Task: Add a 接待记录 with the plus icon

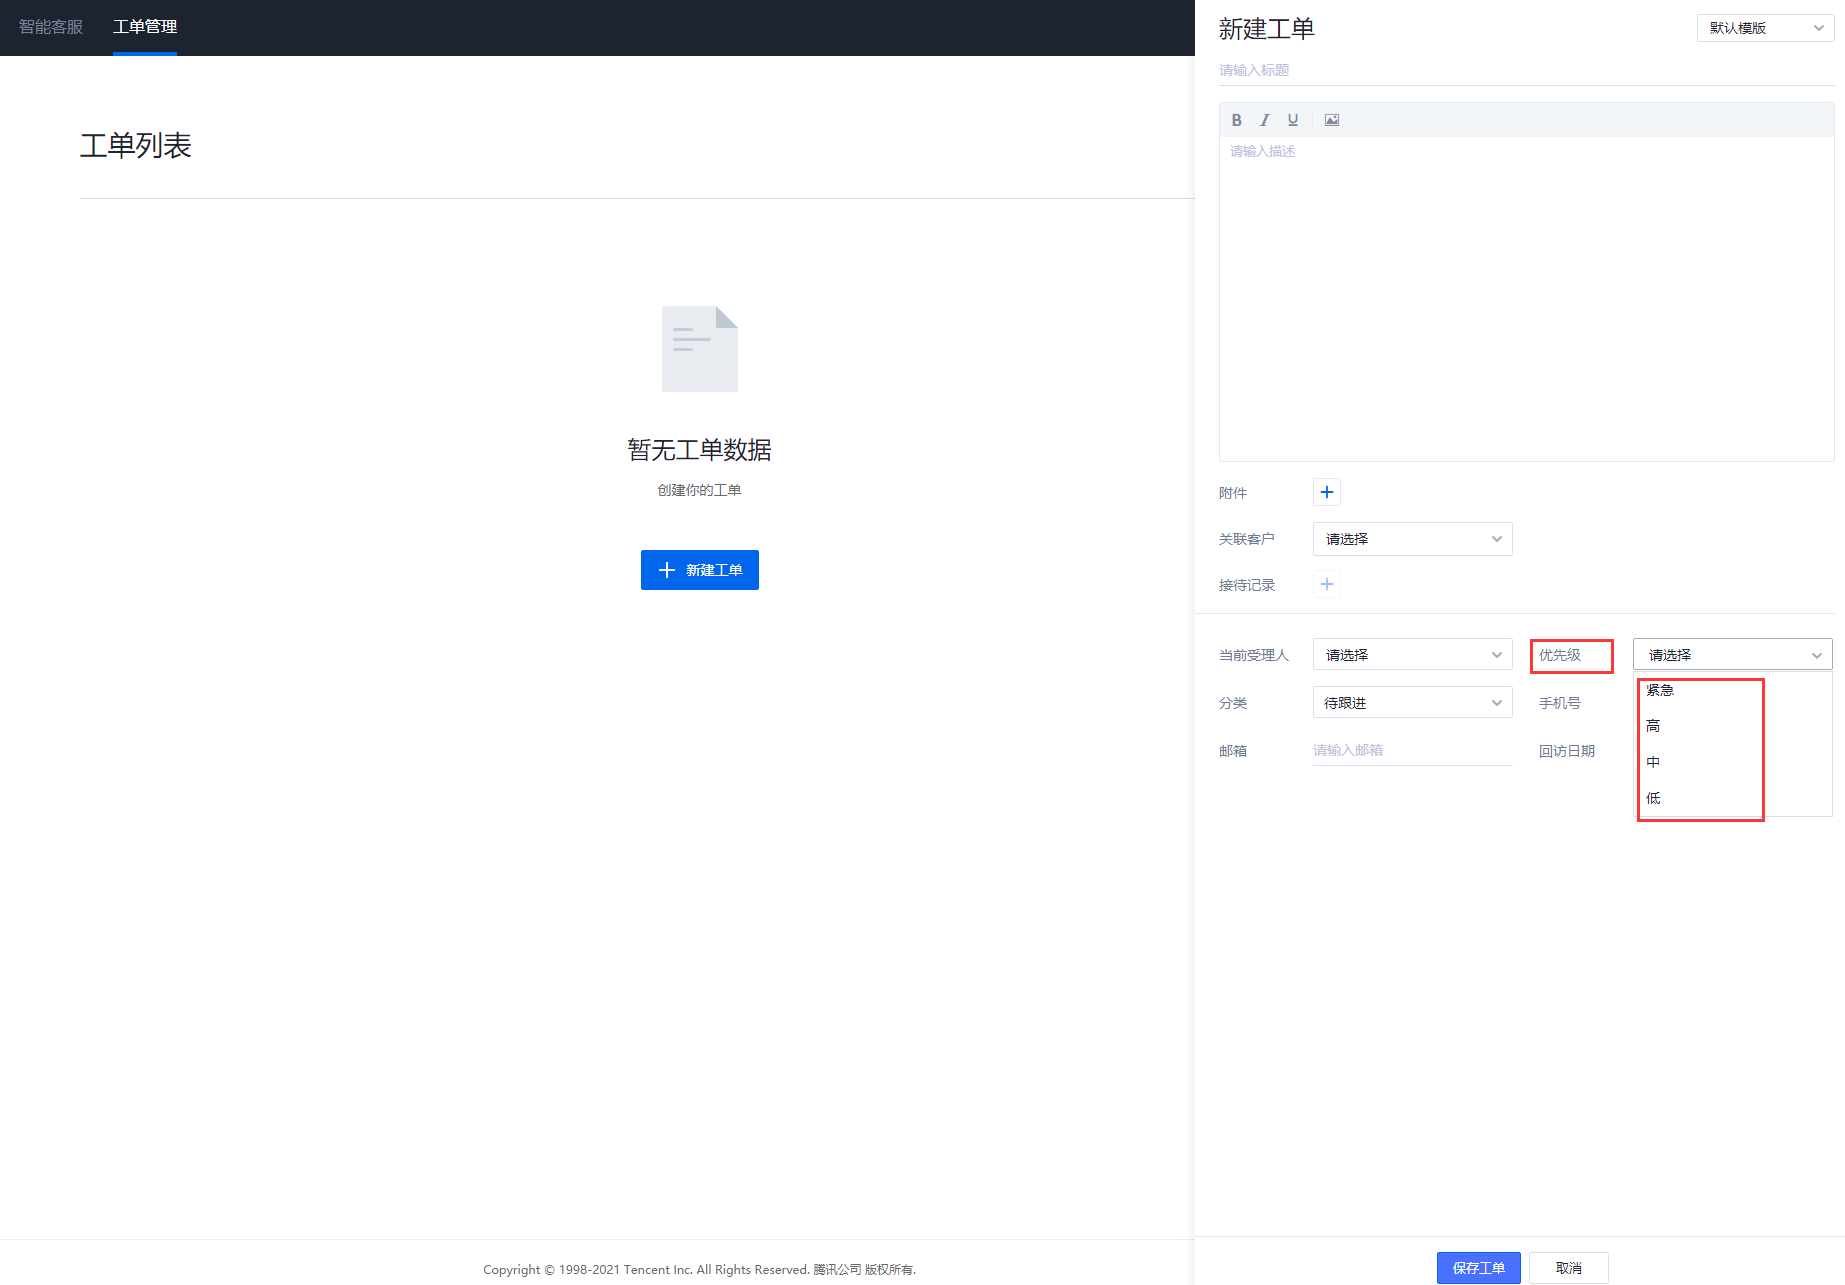Action: pyautogui.click(x=1327, y=584)
